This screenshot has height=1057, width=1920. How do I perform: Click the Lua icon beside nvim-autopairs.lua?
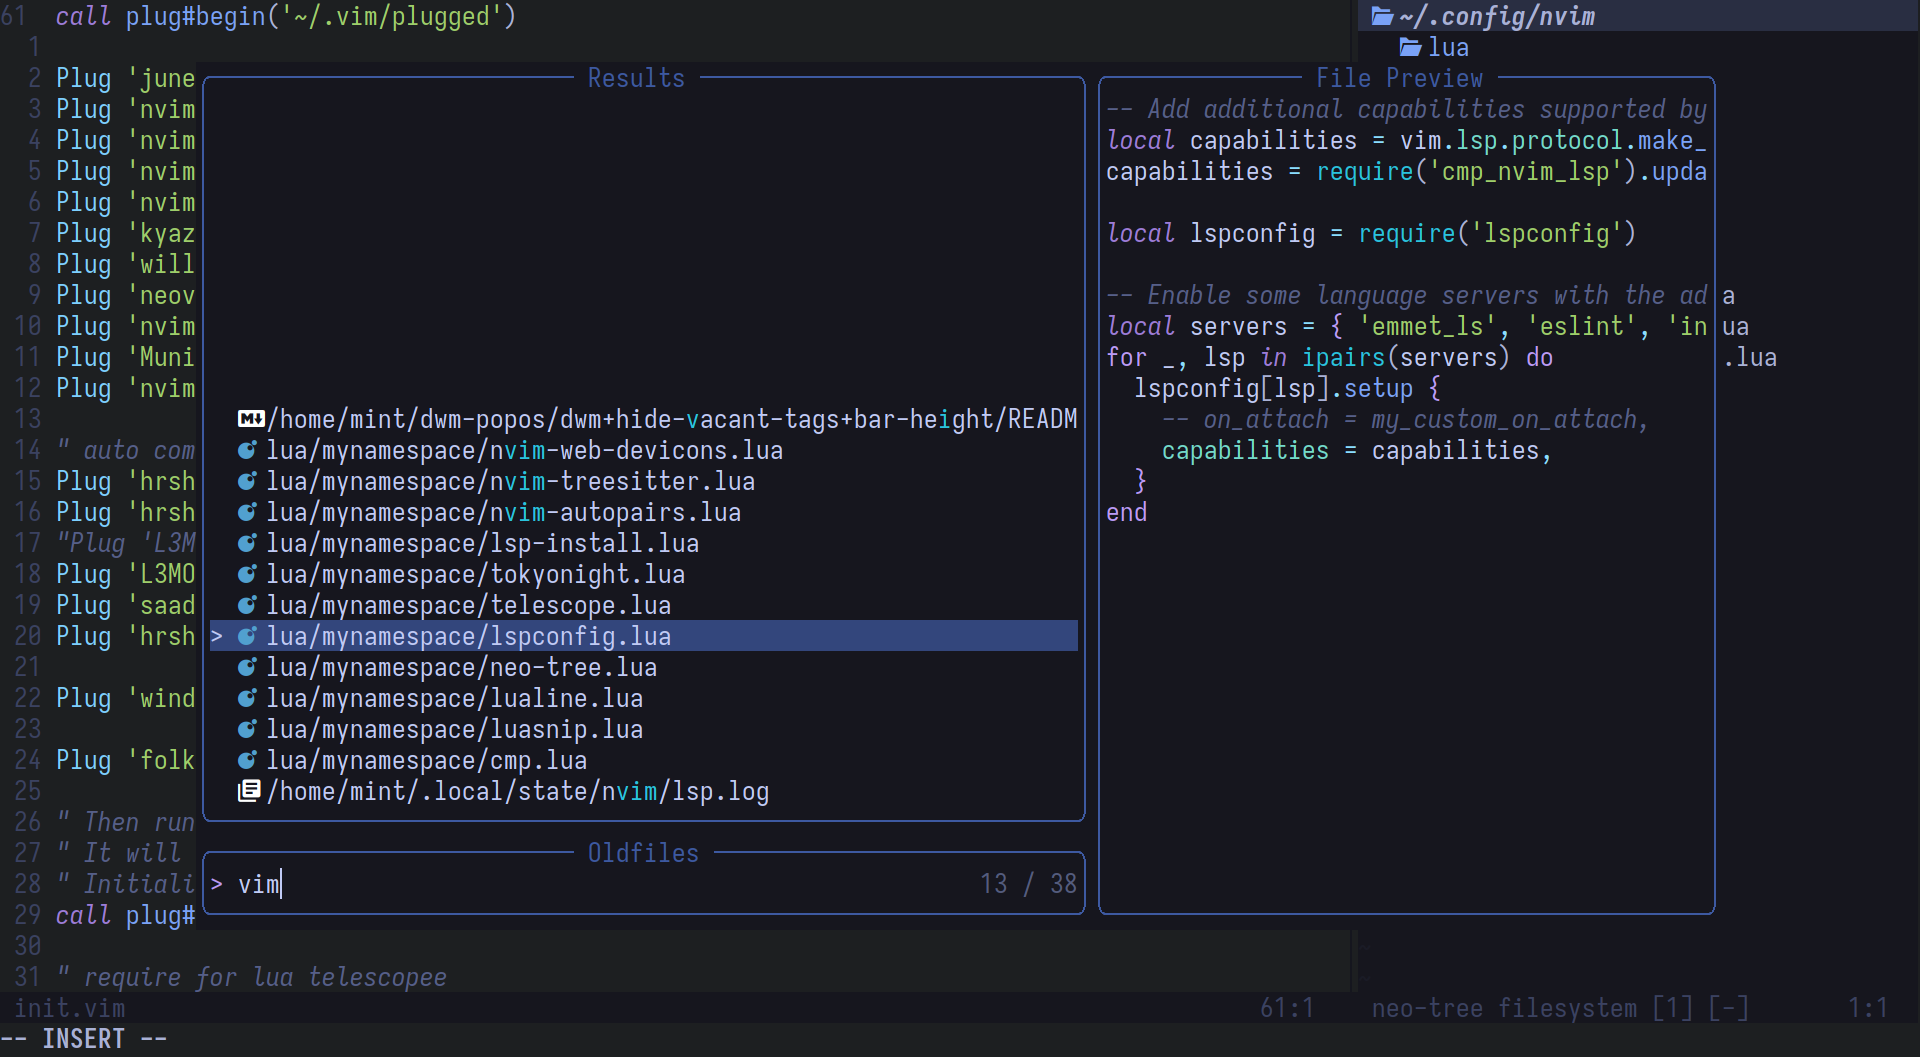coord(247,512)
